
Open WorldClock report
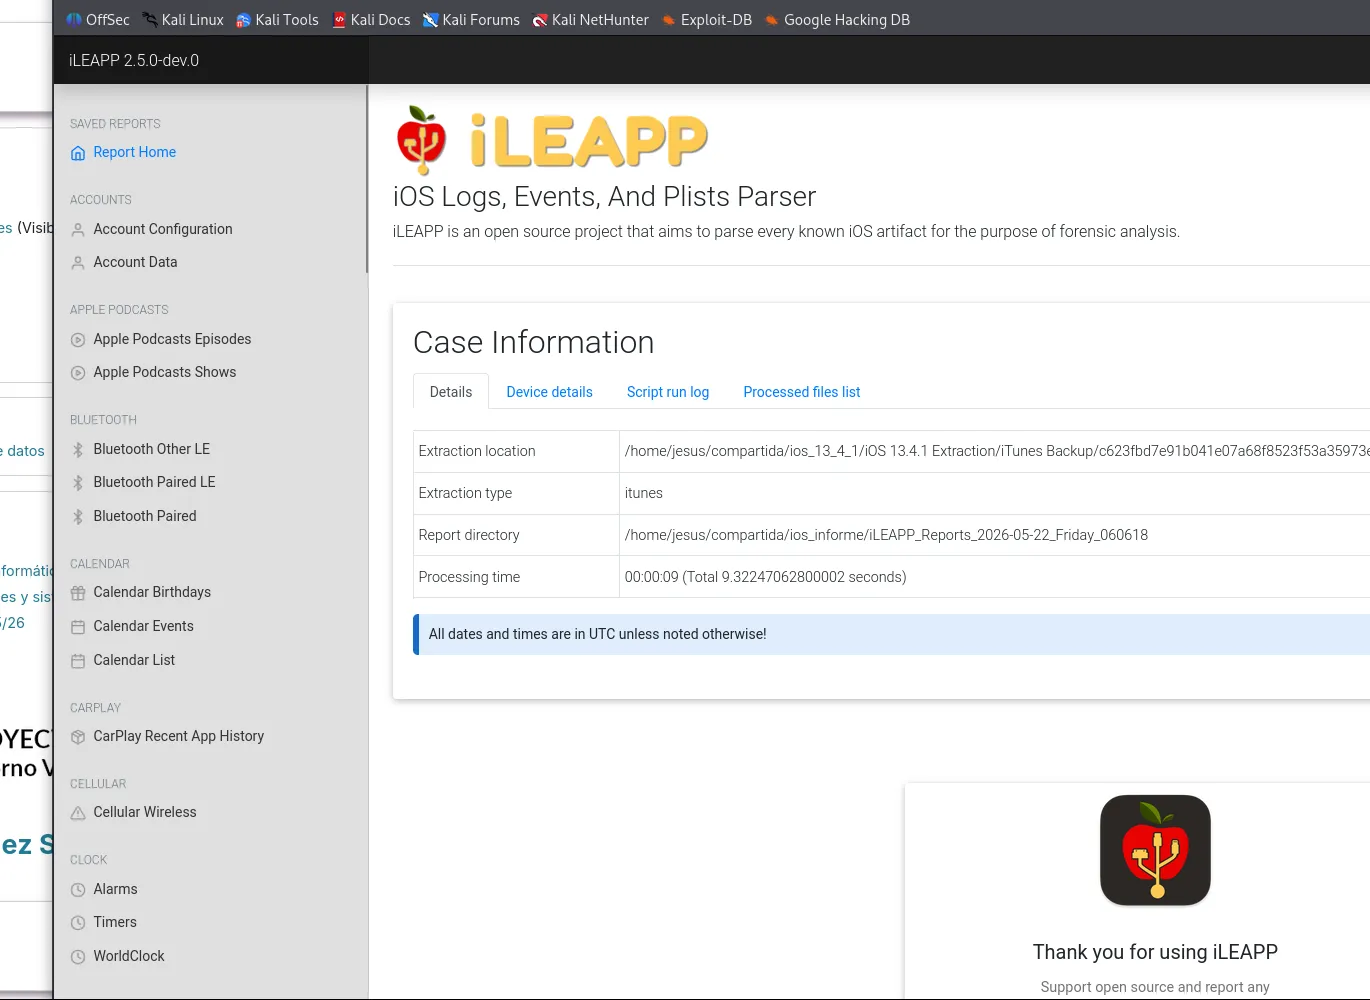tap(129, 956)
